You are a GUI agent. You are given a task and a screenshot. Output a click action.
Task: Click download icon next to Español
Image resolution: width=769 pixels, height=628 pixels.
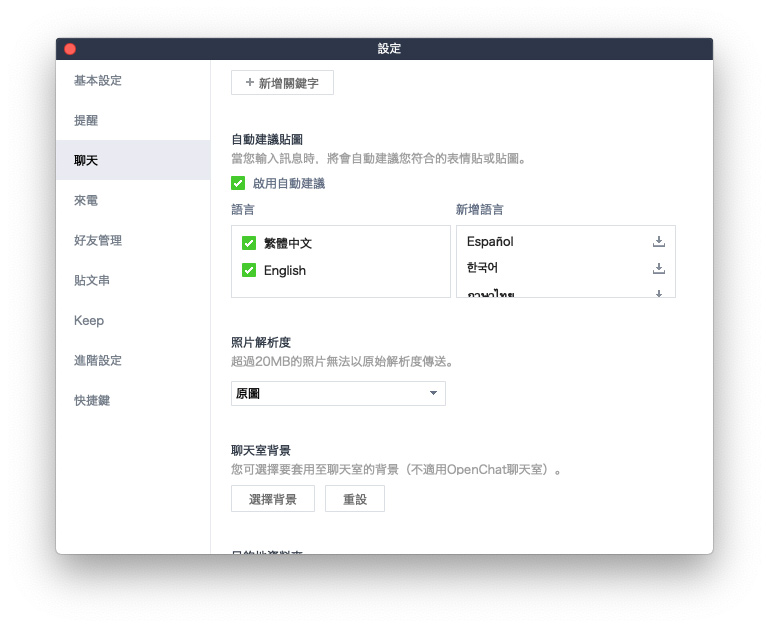pyautogui.click(x=658, y=242)
